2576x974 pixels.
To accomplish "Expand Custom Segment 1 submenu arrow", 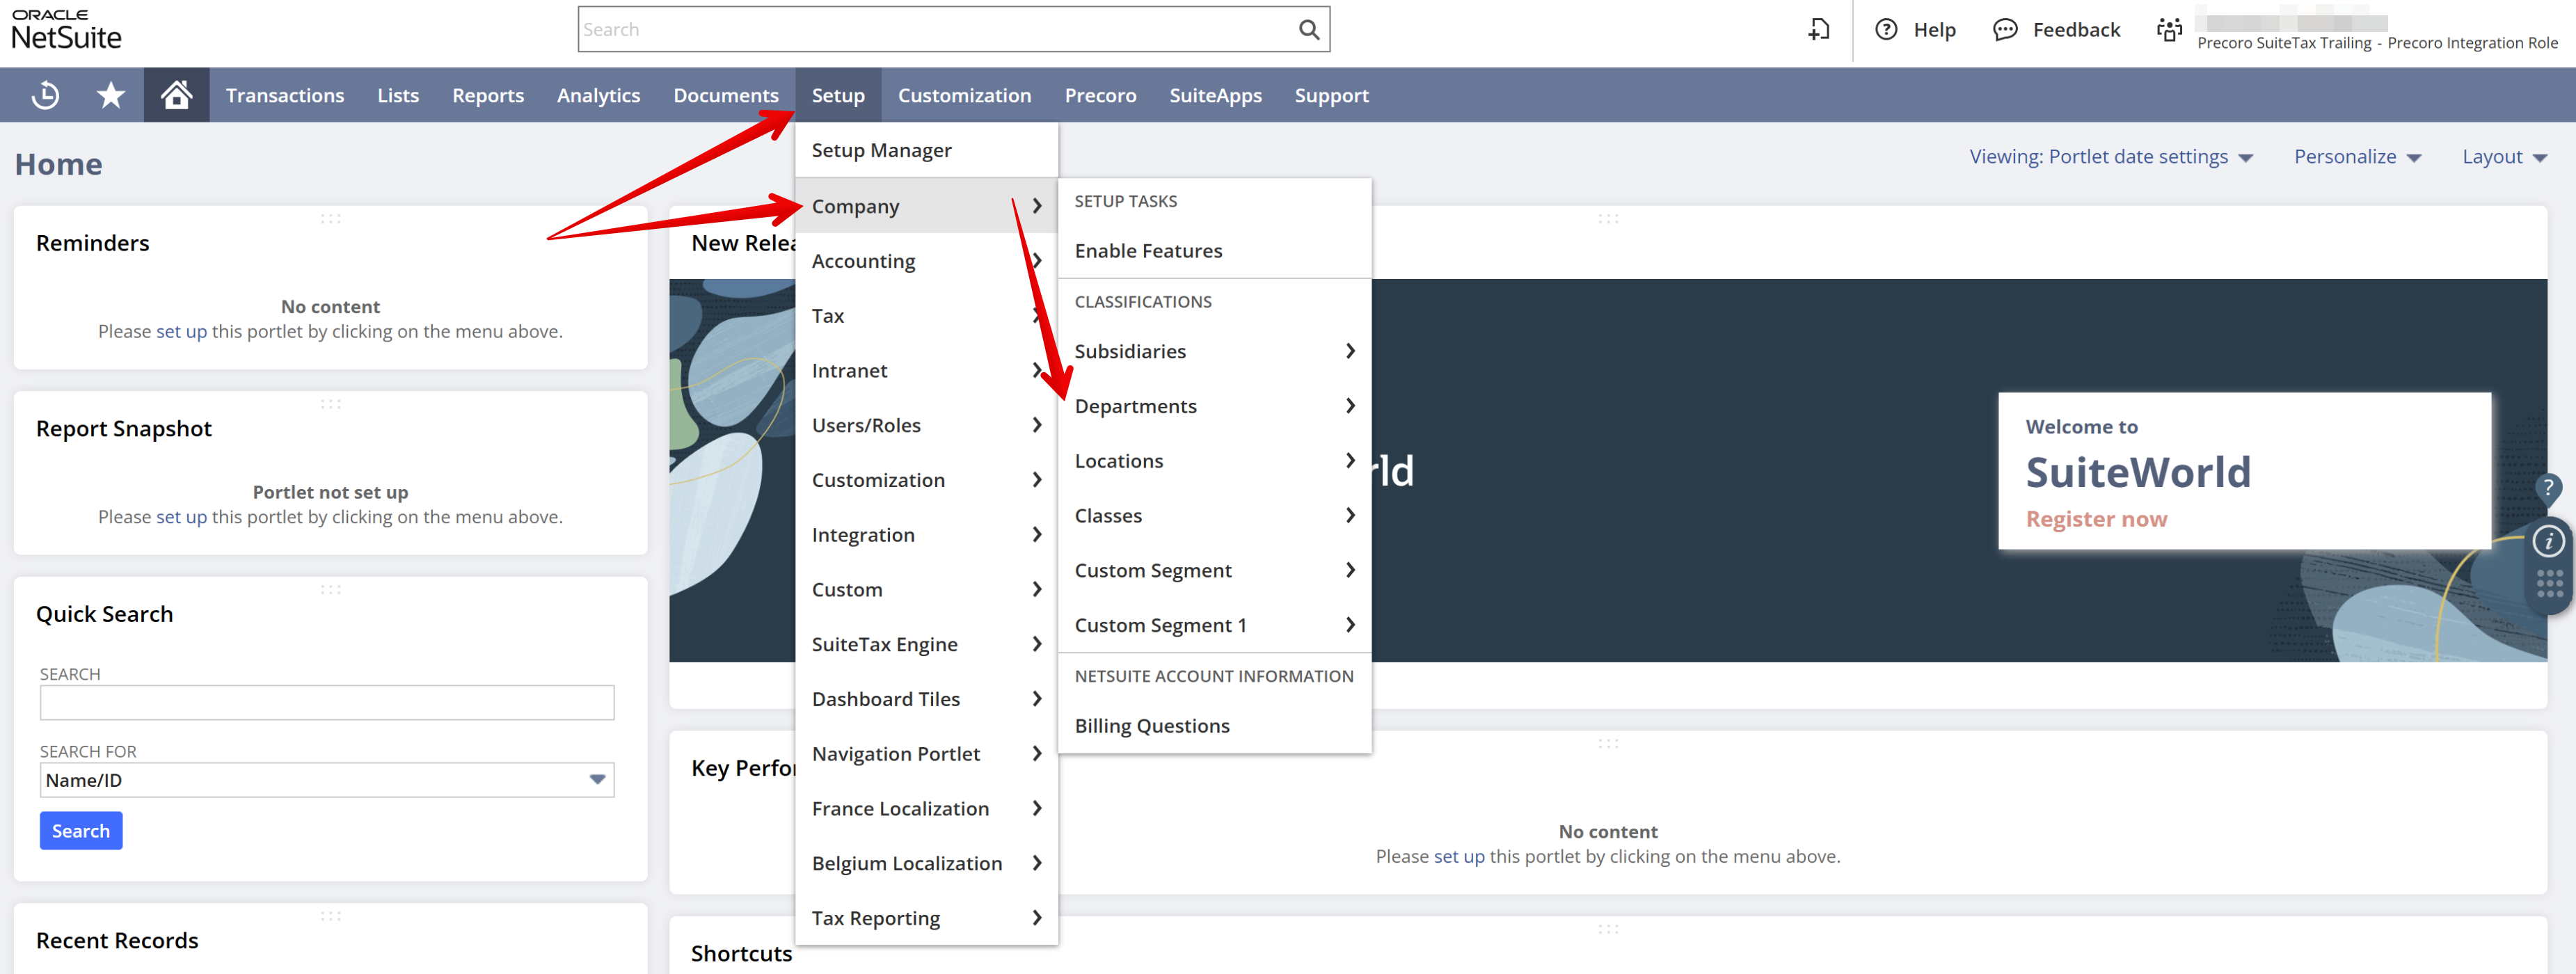I will point(1350,625).
